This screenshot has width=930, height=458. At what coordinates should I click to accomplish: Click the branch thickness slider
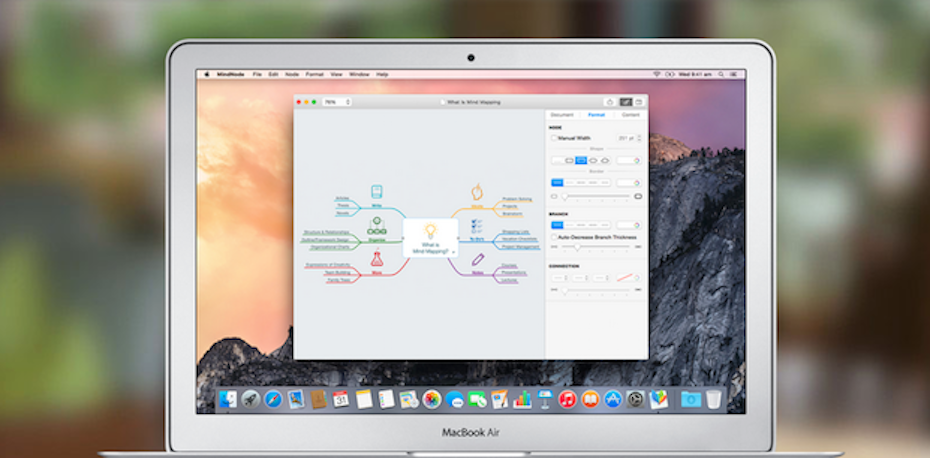[596, 246]
